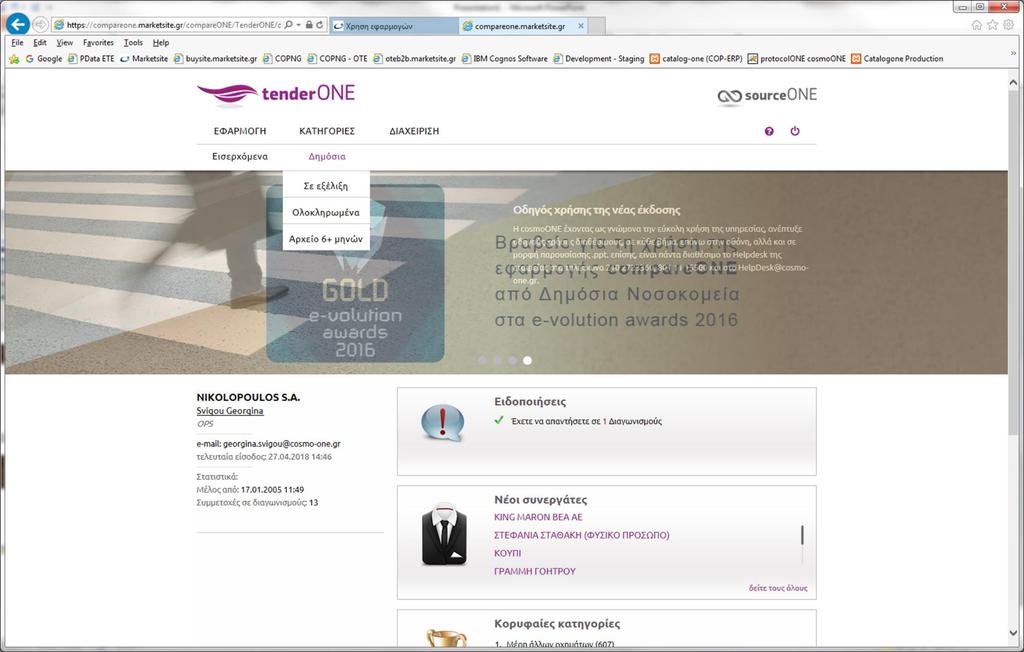This screenshot has width=1024, height=652.
Task: Close the compareone.marketsite.gr tab
Action: pyautogui.click(x=581, y=26)
